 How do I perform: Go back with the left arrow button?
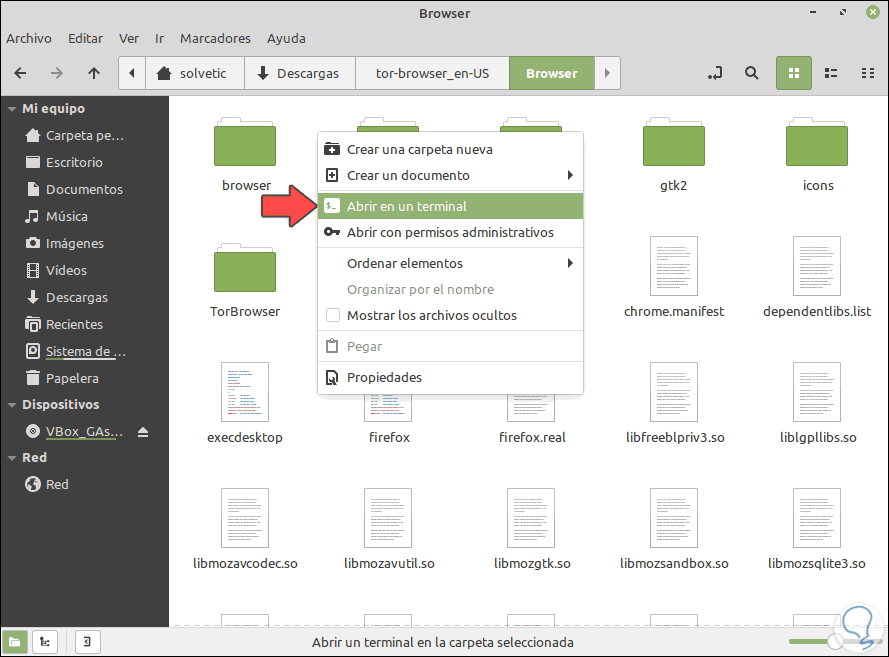[20, 73]
